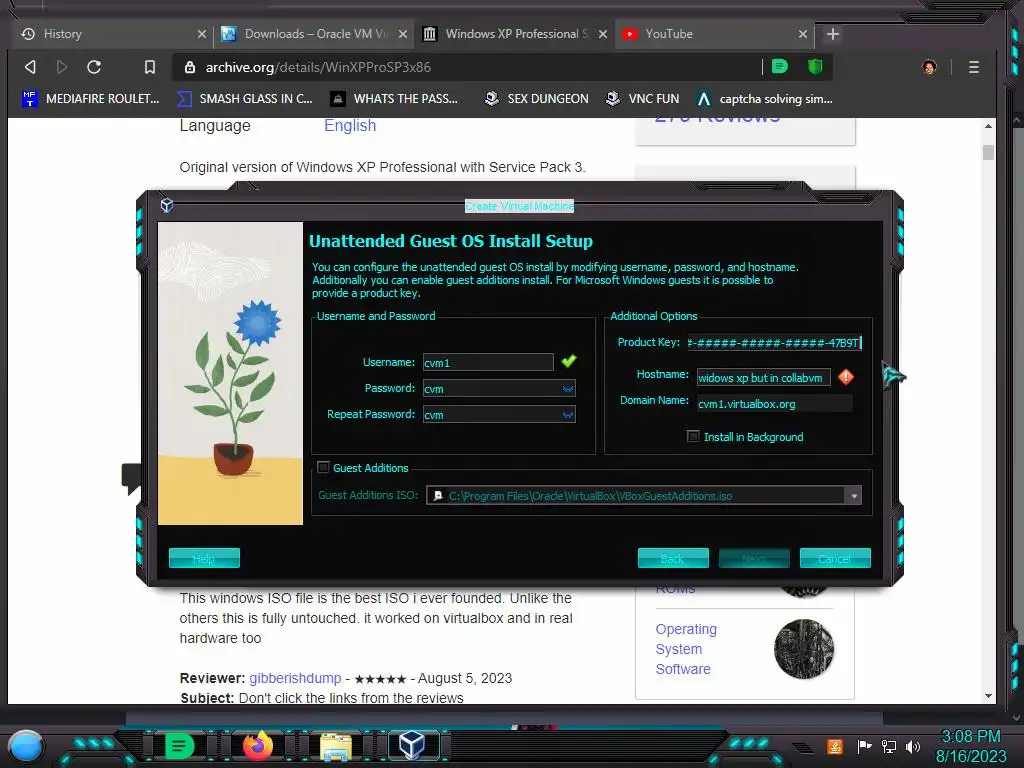Click the Repeat Password input field

[499, 415]
